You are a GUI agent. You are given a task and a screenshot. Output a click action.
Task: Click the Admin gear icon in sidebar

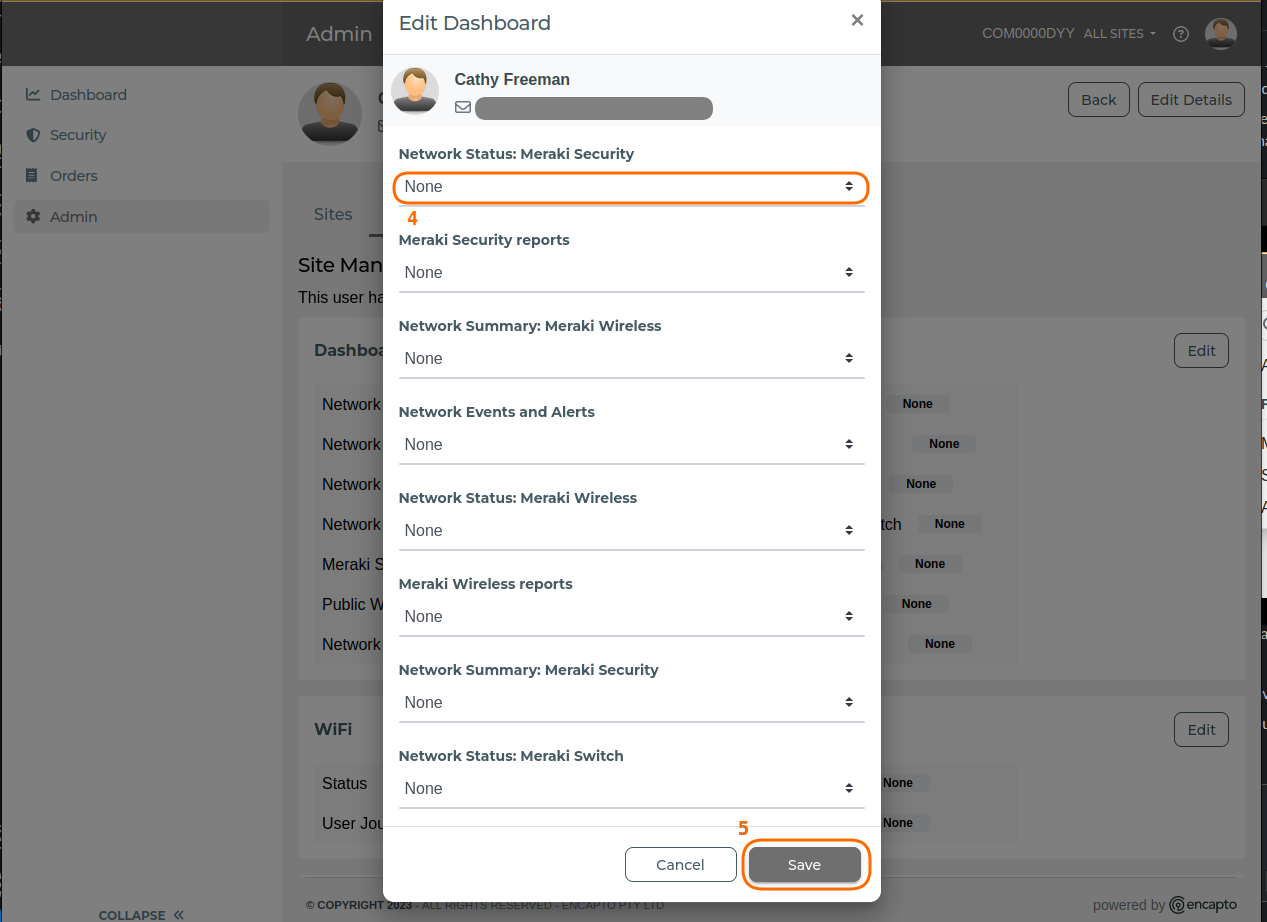coord(33,217)
